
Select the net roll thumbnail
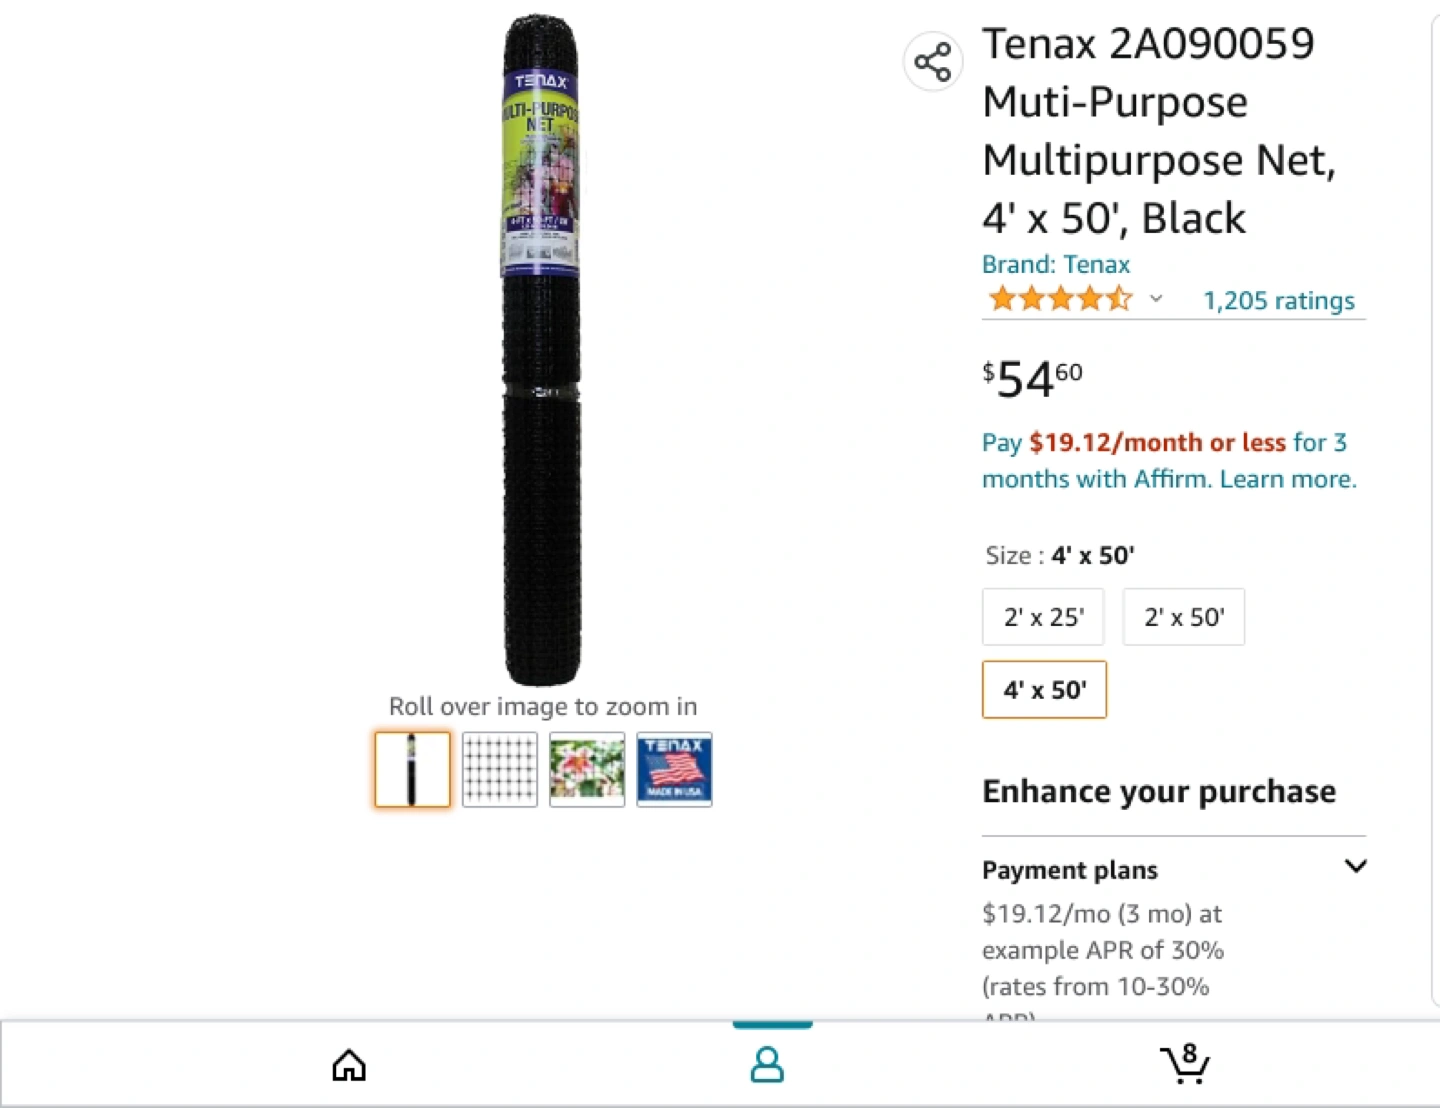click(412, 769)
